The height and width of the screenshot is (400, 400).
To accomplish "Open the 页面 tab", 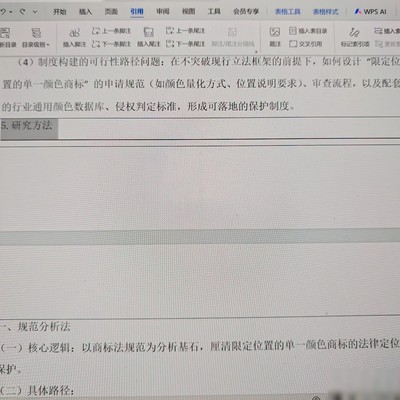I will pyautogui.click(x=111, y=12).
